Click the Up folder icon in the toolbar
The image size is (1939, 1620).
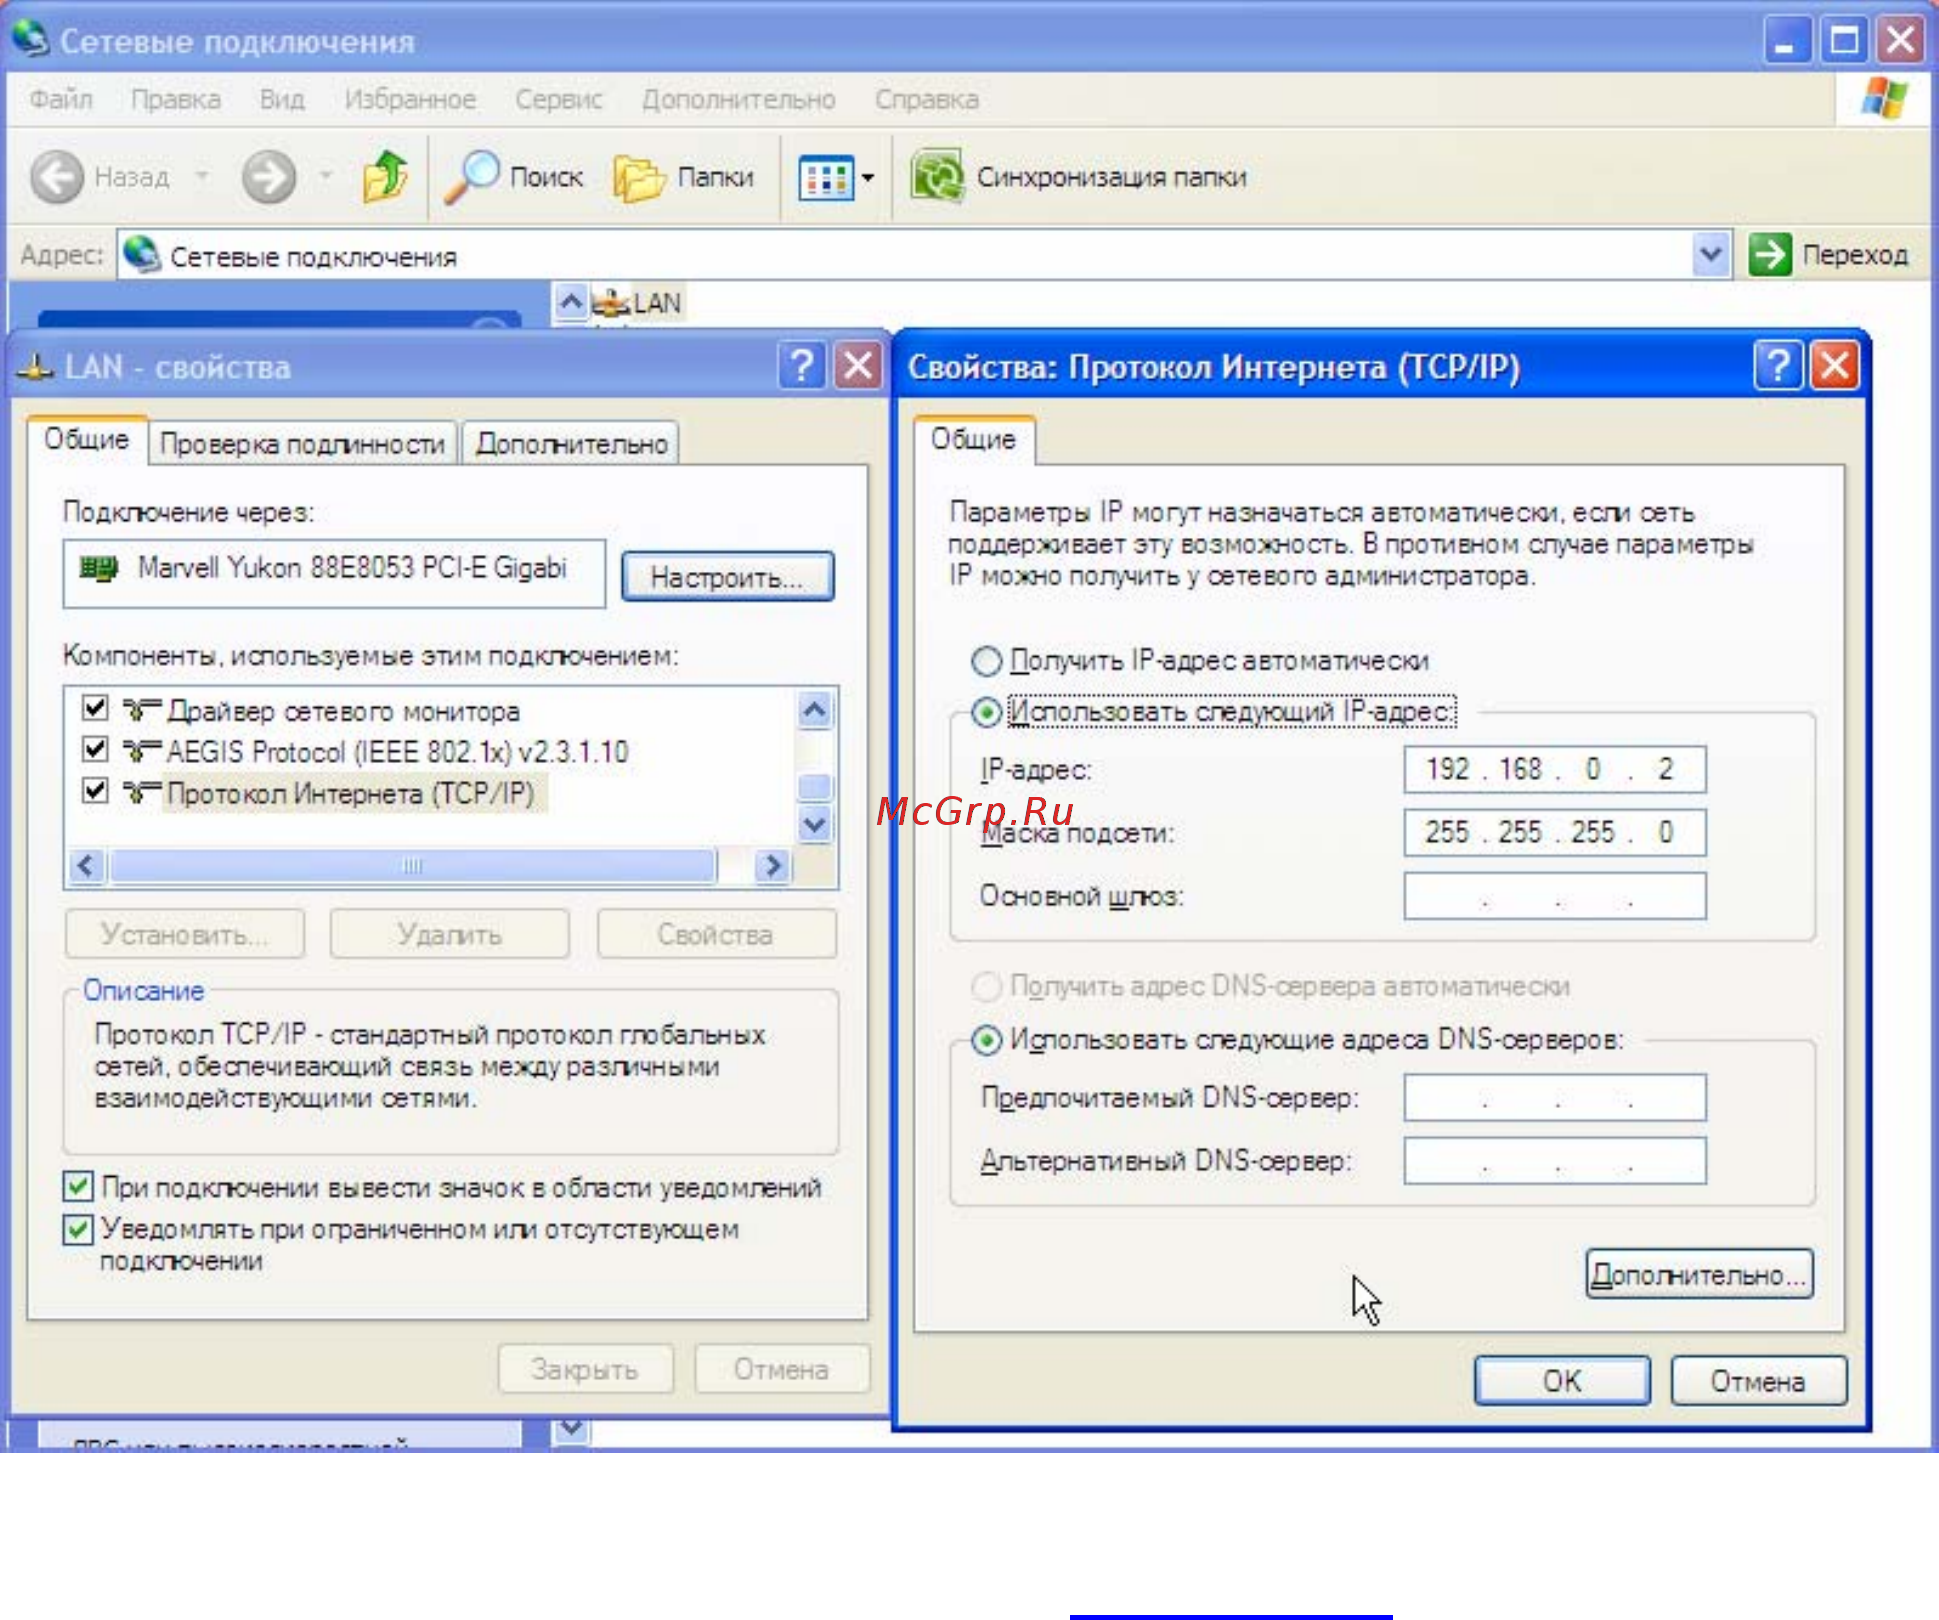click(385, 176)
